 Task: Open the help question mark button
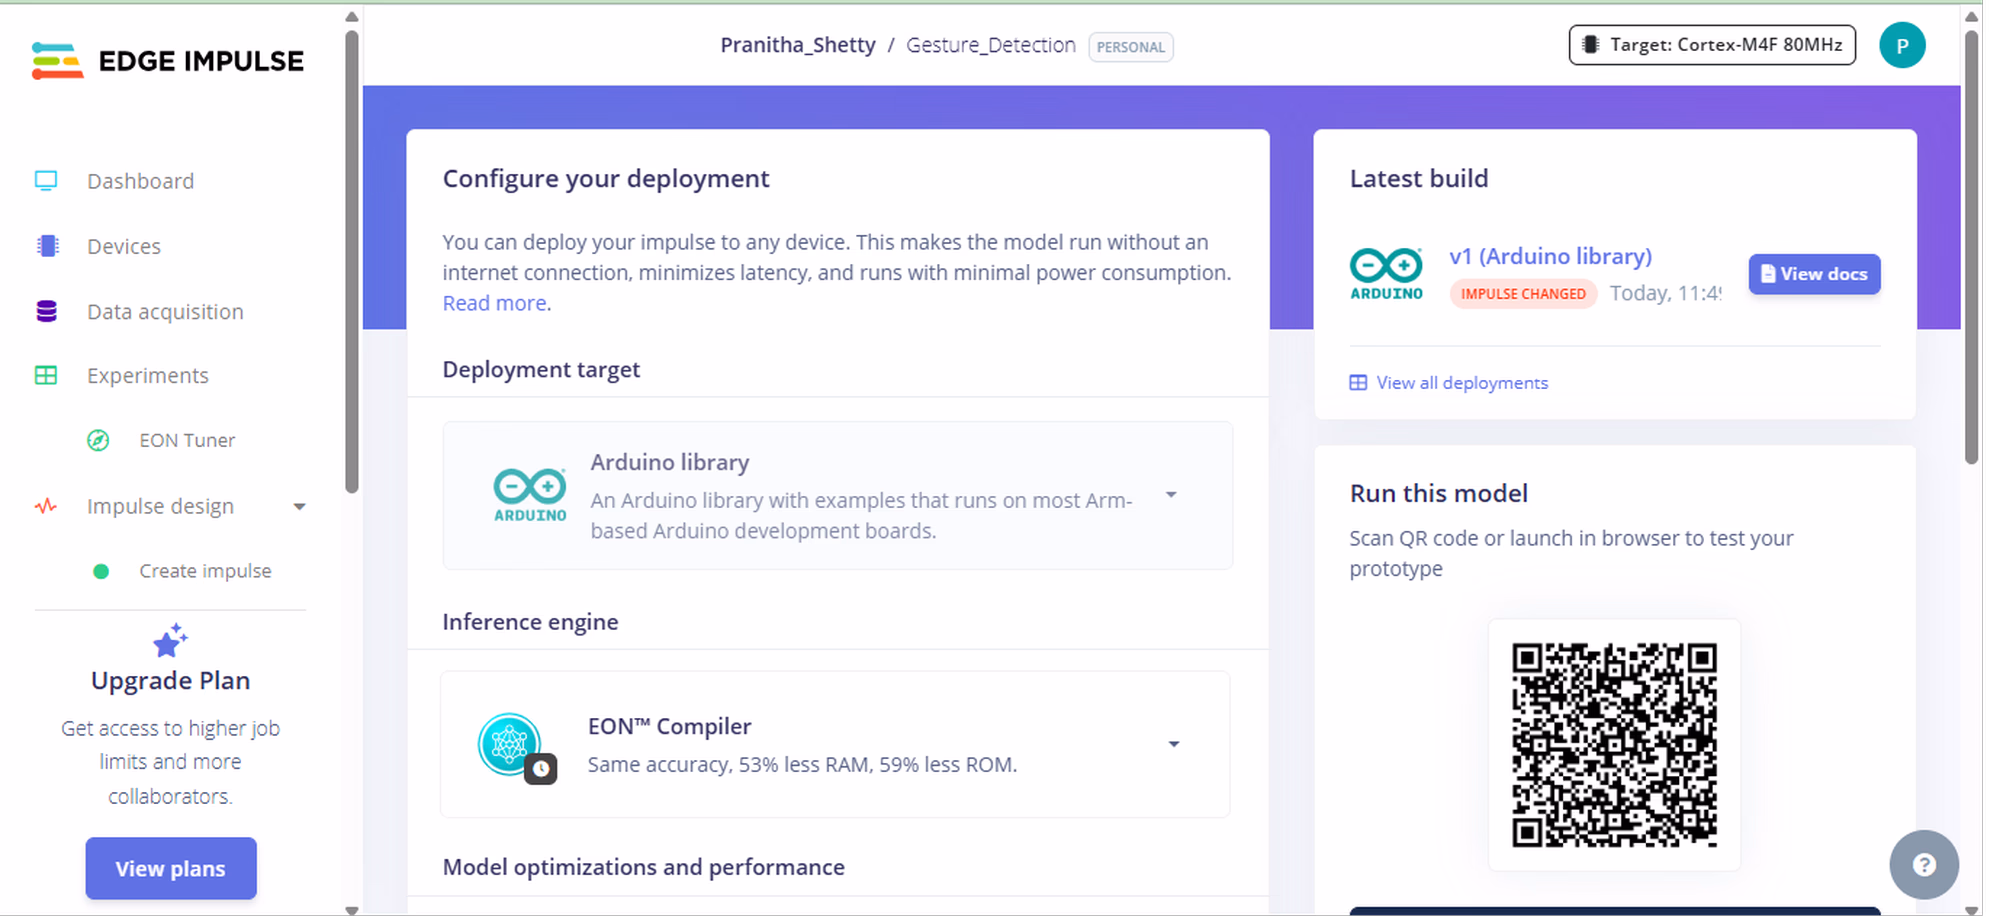(x=1923, y=865)
